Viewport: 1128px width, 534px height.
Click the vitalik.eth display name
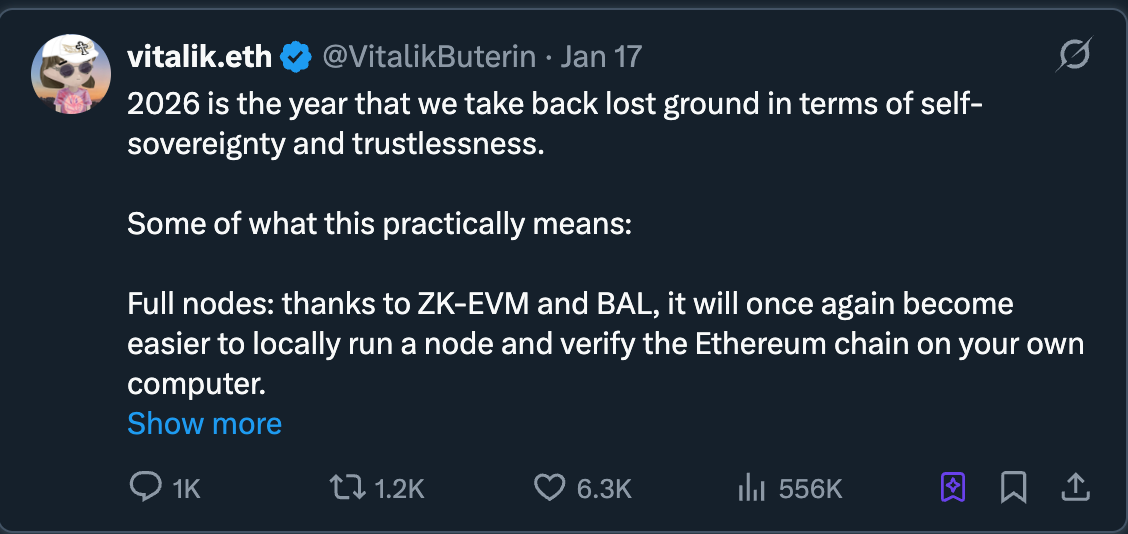click(199, 57)
